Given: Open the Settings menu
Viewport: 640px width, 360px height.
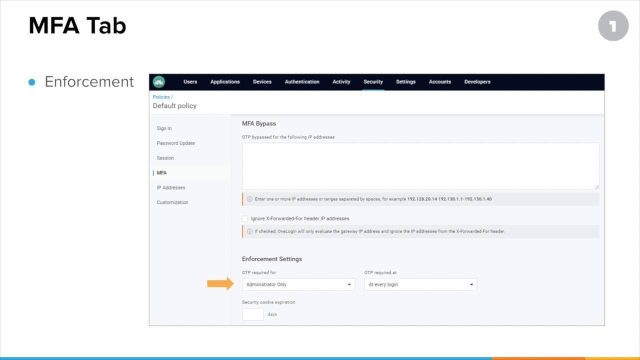Looking at the screenshot, I should 406,82.
